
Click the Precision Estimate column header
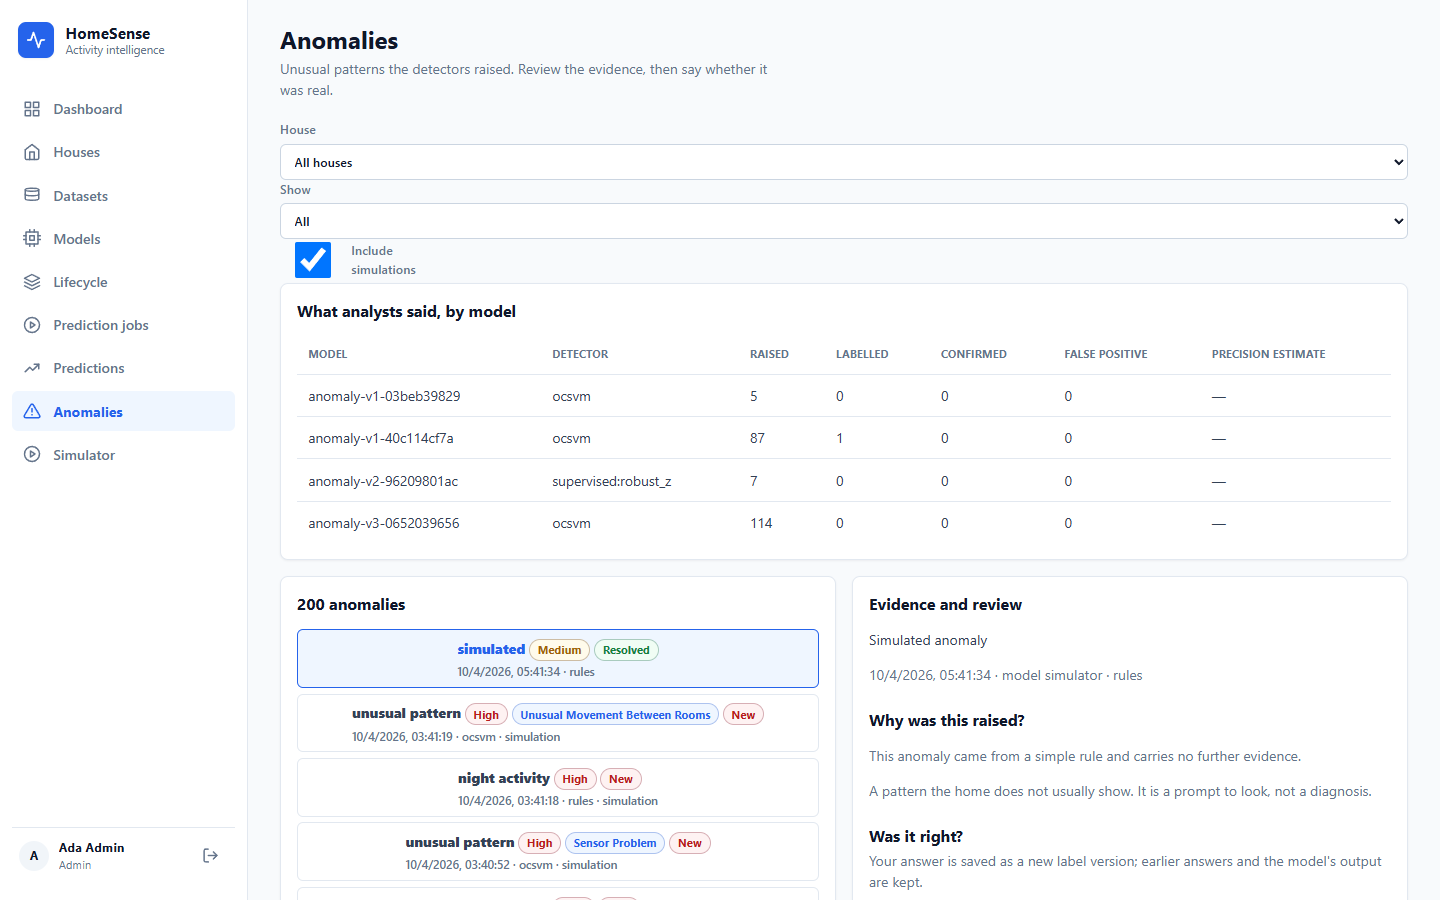click(x=1268, y=354)
